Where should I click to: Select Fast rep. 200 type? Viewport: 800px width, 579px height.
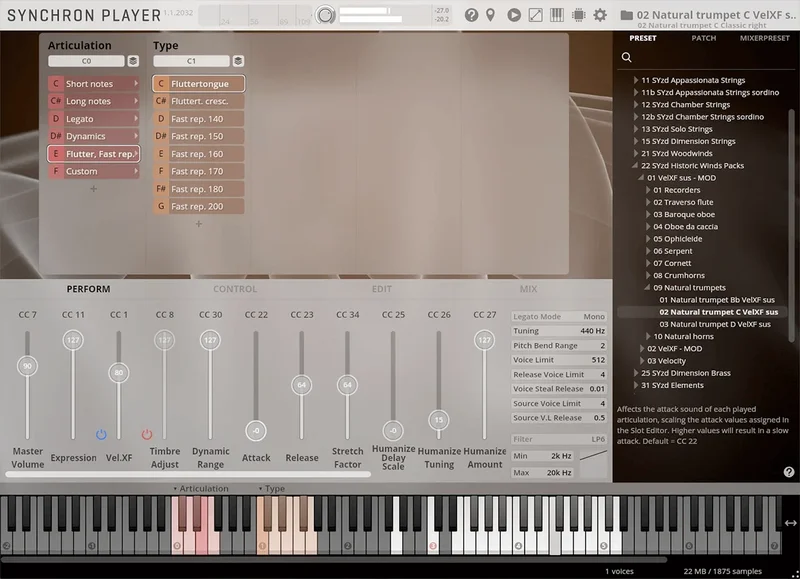tap(198, 206)
